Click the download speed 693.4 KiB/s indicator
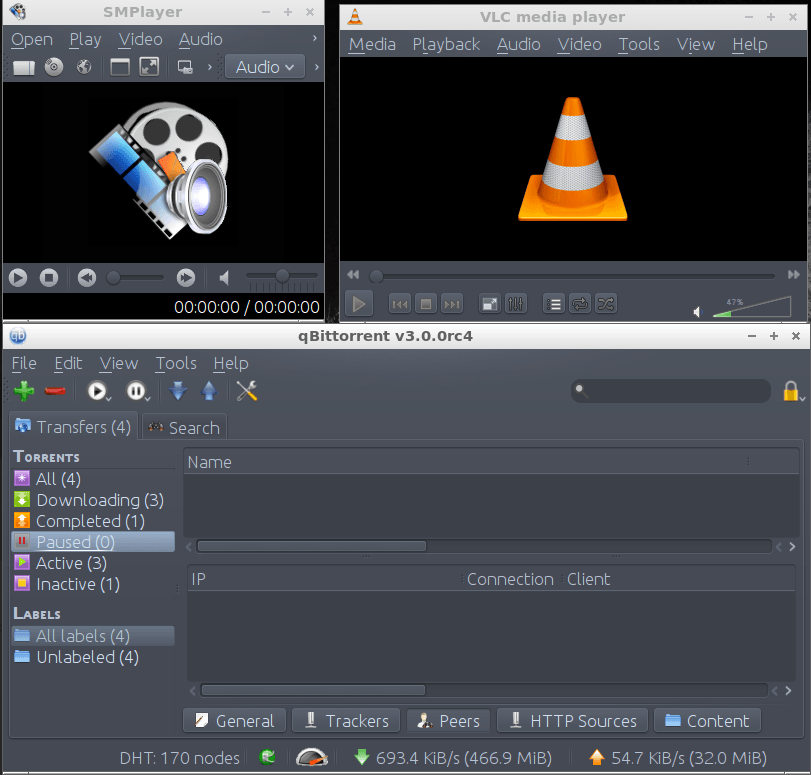The width and height of the screenshot is (811, 775). (453, 758)
